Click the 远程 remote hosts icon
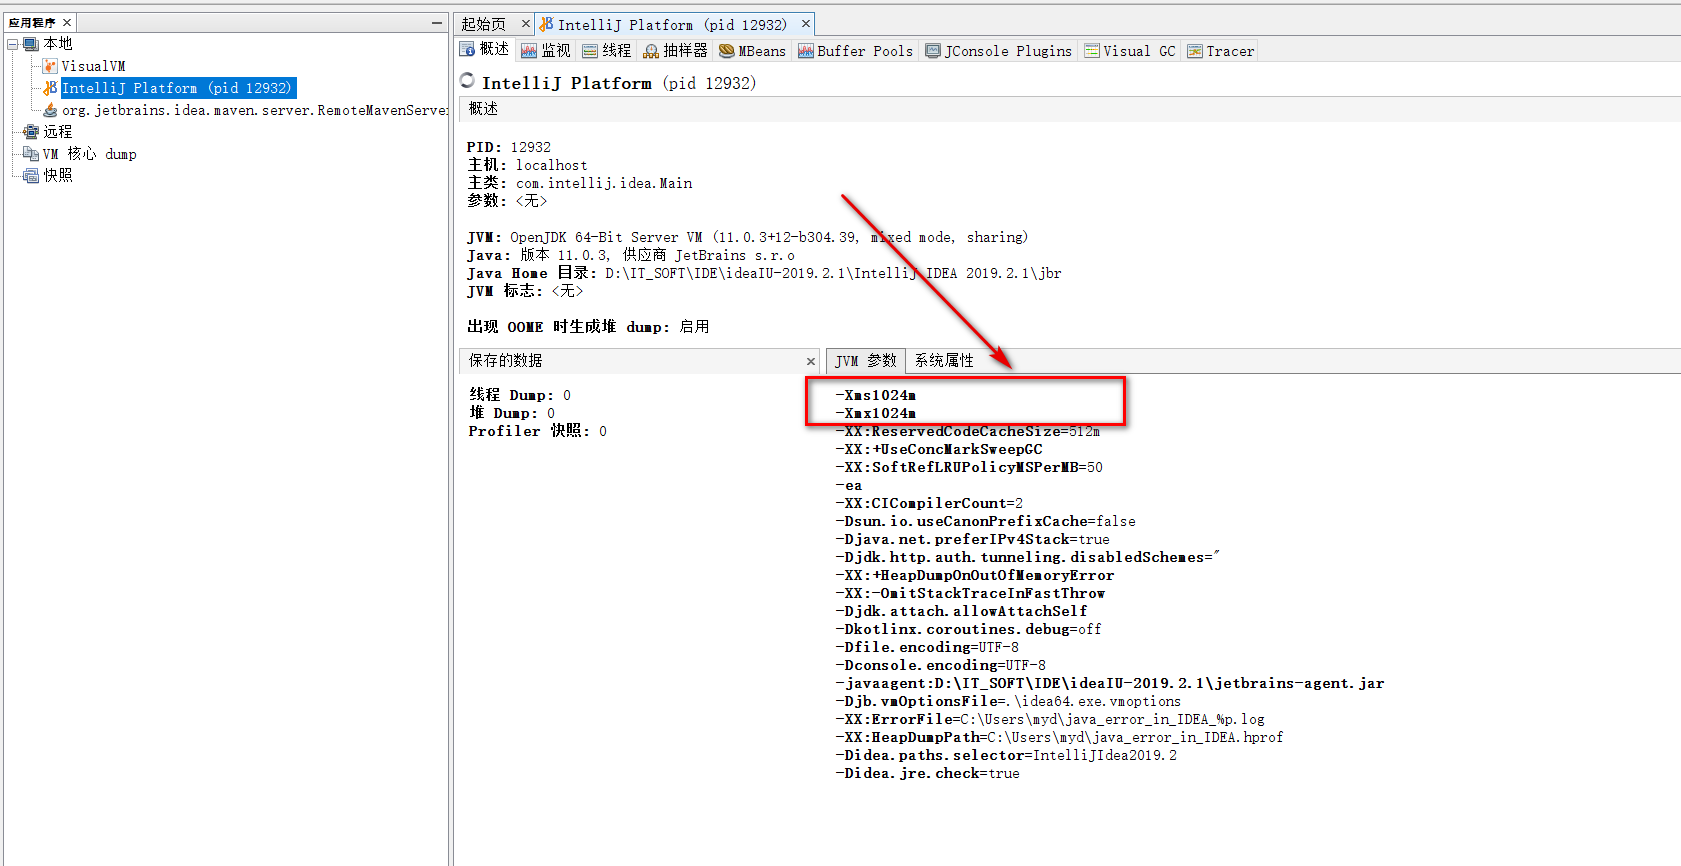The height and width of the screenshot is (866, 1681). [31, 132]
